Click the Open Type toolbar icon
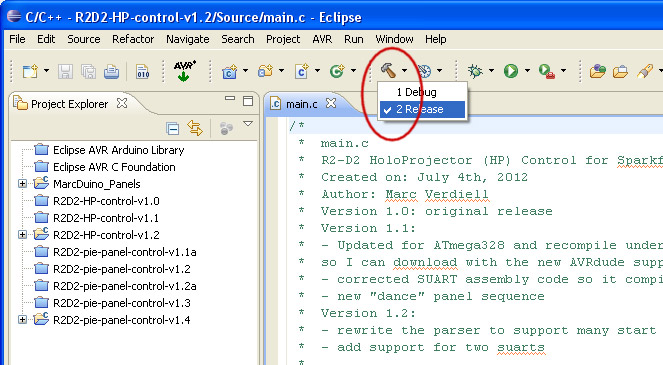Viewport: 663px width, 365px height. 598,71
